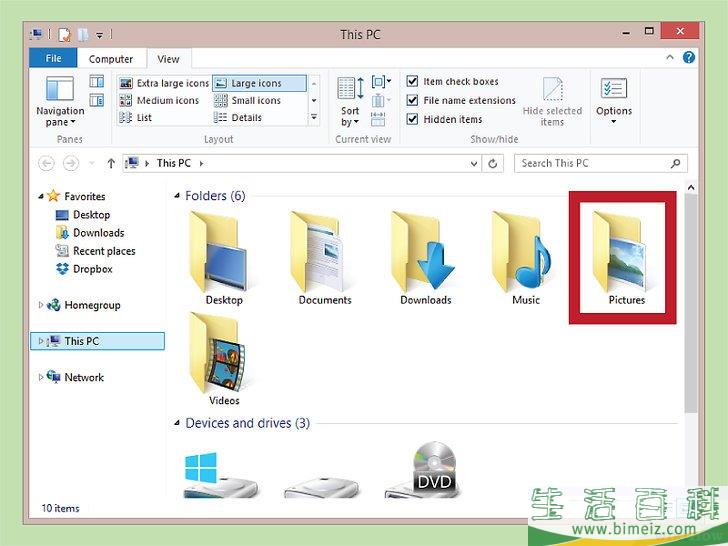Viewport: 728px width, 546px height.
Task: Switch to the Computer ribbon tab
Action: click(110, 59)
